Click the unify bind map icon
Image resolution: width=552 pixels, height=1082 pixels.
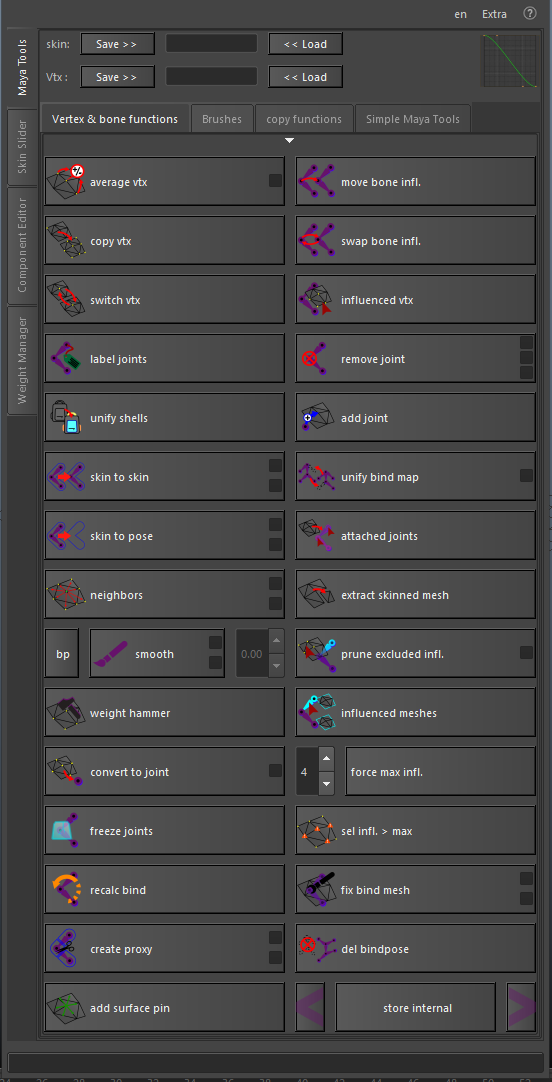click(317, 476)
